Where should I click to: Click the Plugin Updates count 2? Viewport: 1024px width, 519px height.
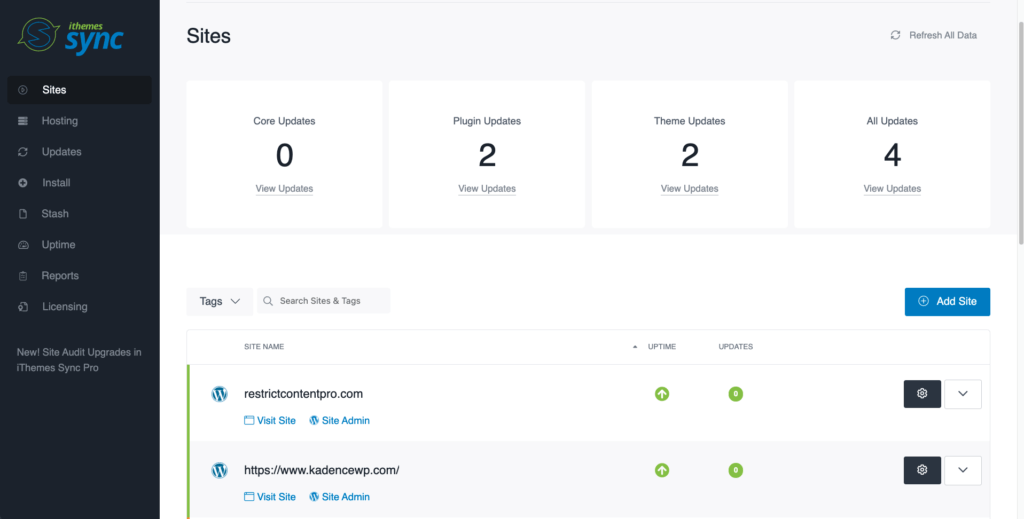pos(487,156)
